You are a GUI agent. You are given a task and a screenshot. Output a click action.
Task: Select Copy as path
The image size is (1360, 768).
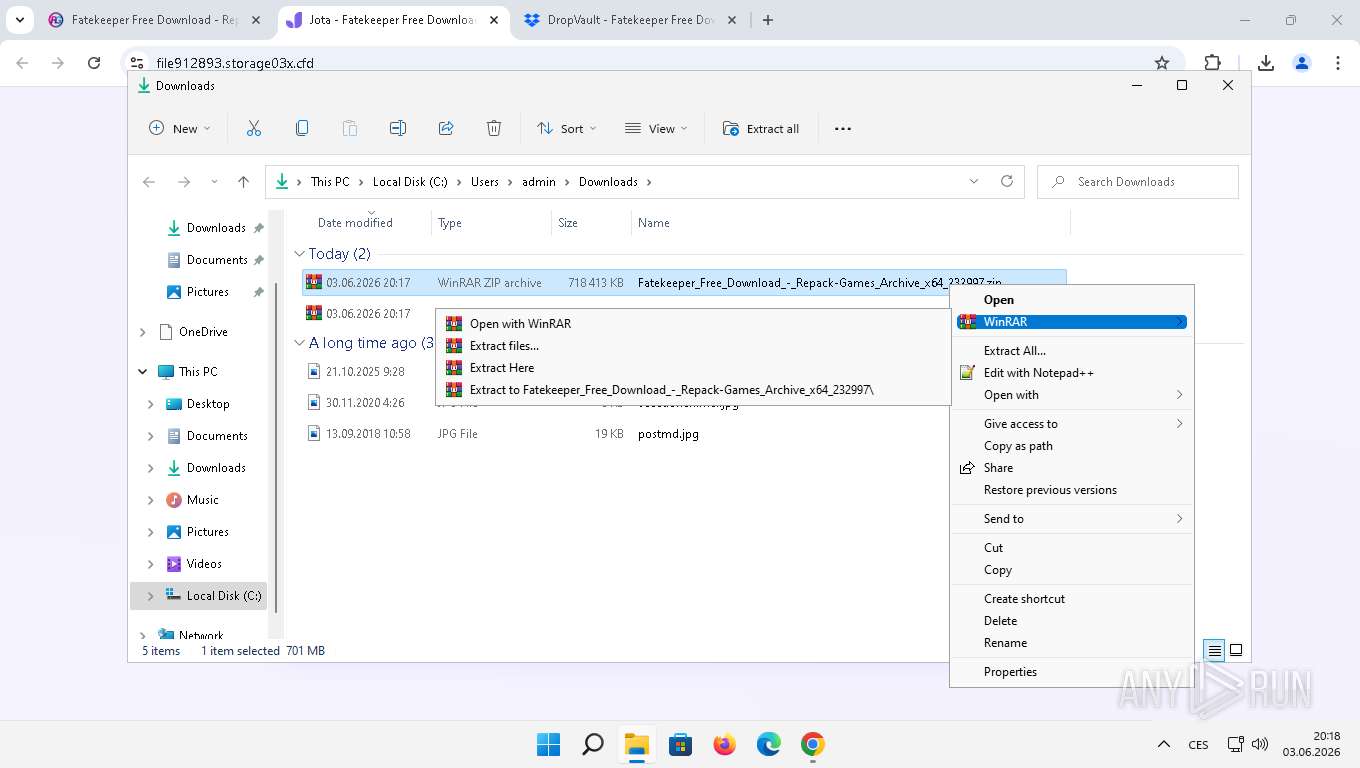(x=1072, y=446)
